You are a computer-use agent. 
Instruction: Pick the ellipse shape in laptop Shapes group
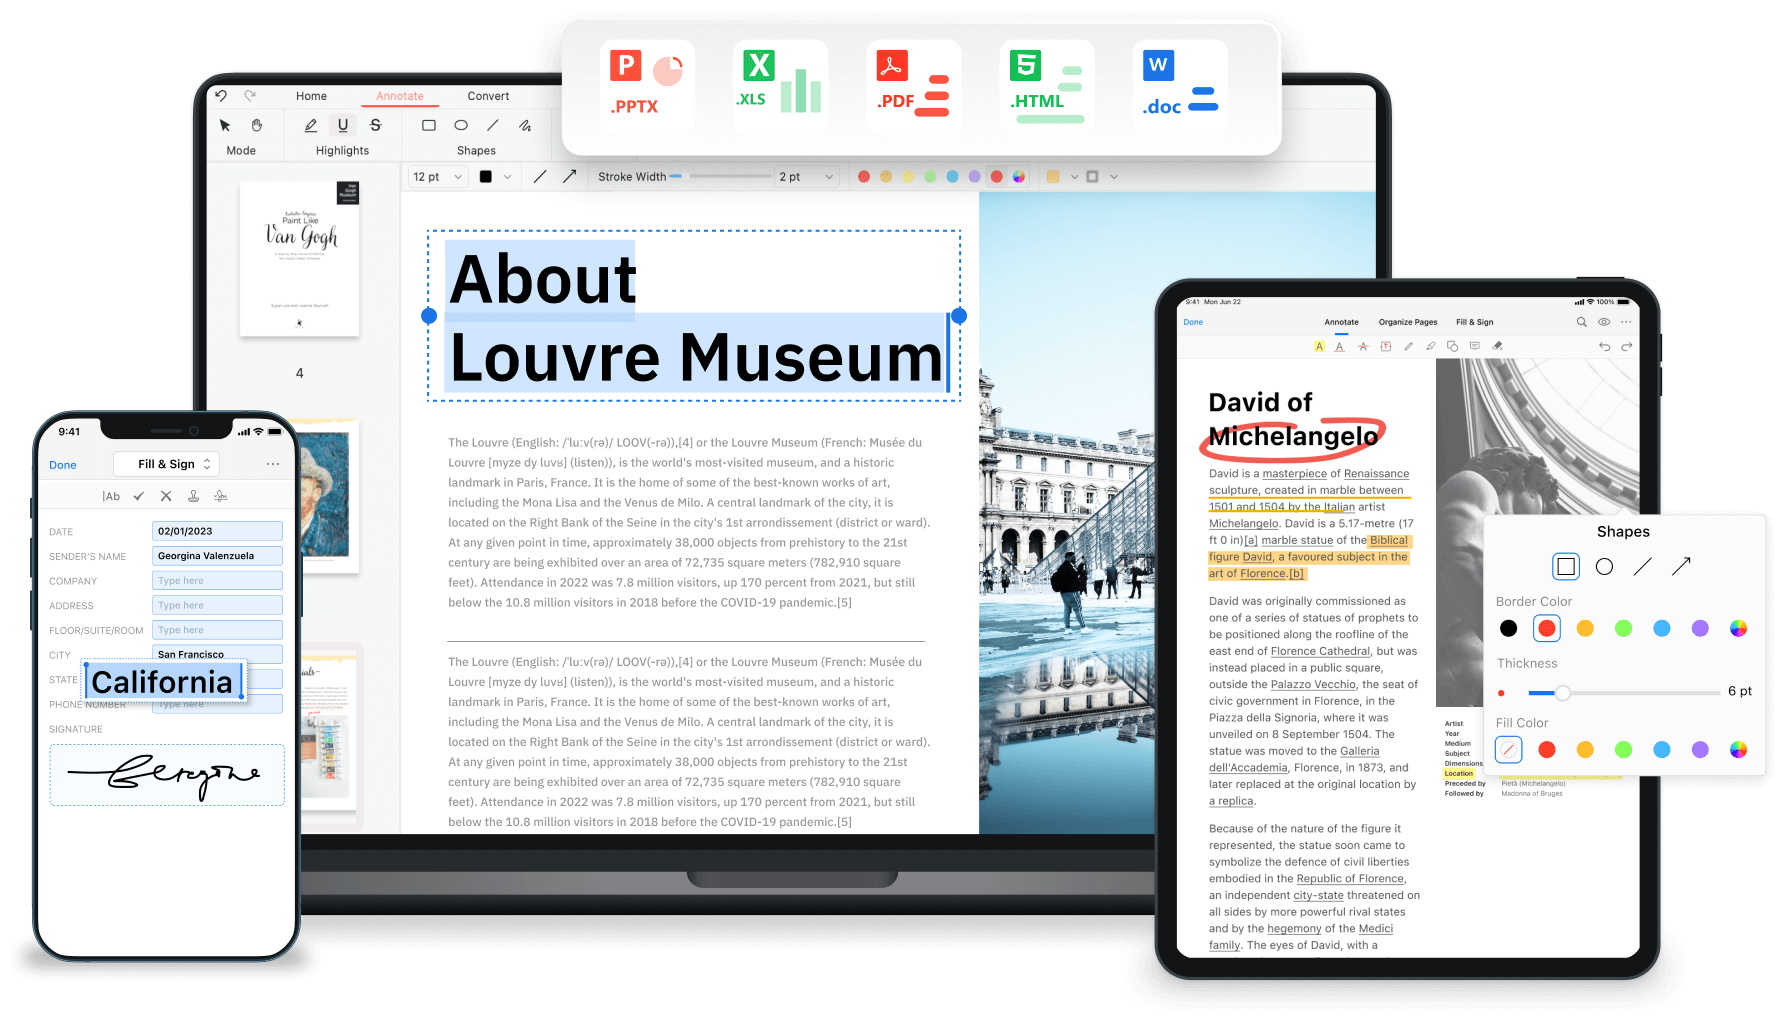point(461,125)
